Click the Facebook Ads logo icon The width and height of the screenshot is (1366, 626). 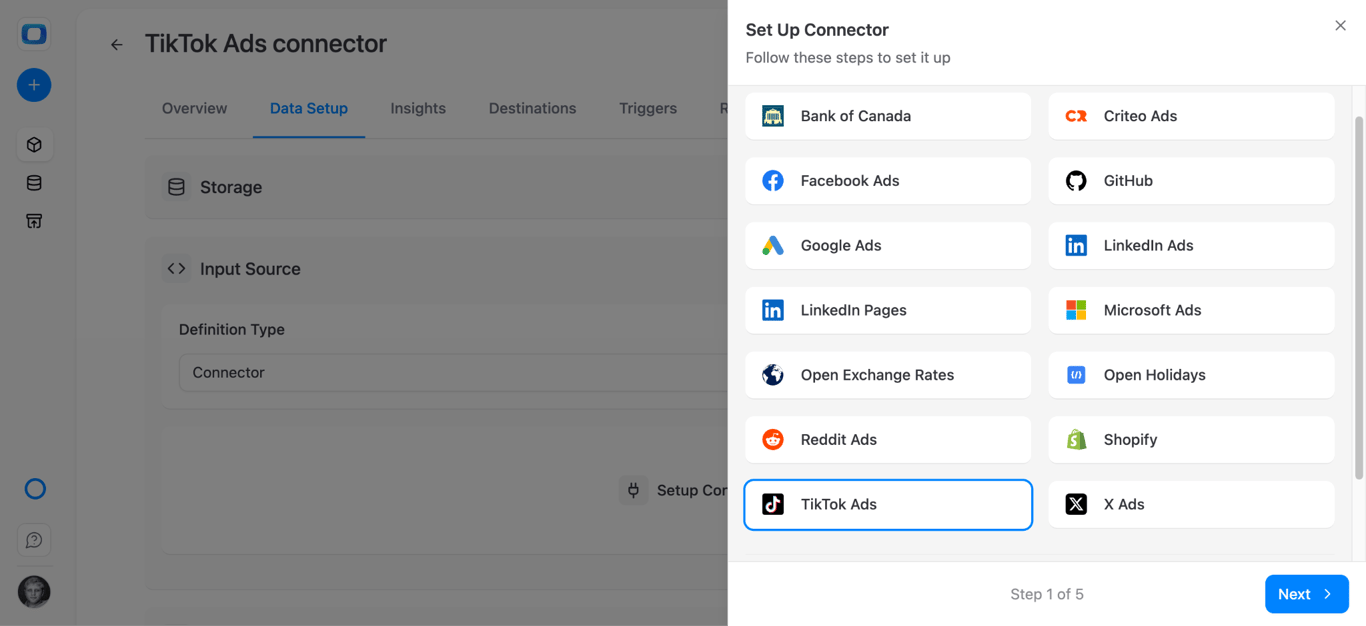coord(773,181)
